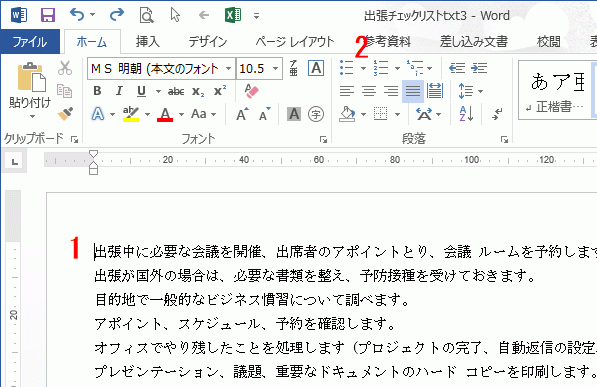Copy selection with copy icon
The height and width of the screenshot is (387, 597).
64,91
